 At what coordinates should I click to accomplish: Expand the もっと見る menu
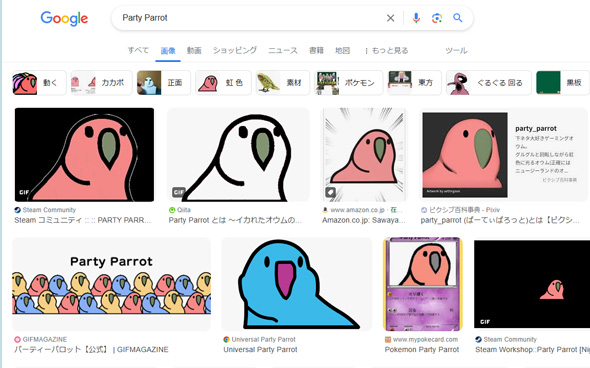point(386,50)
